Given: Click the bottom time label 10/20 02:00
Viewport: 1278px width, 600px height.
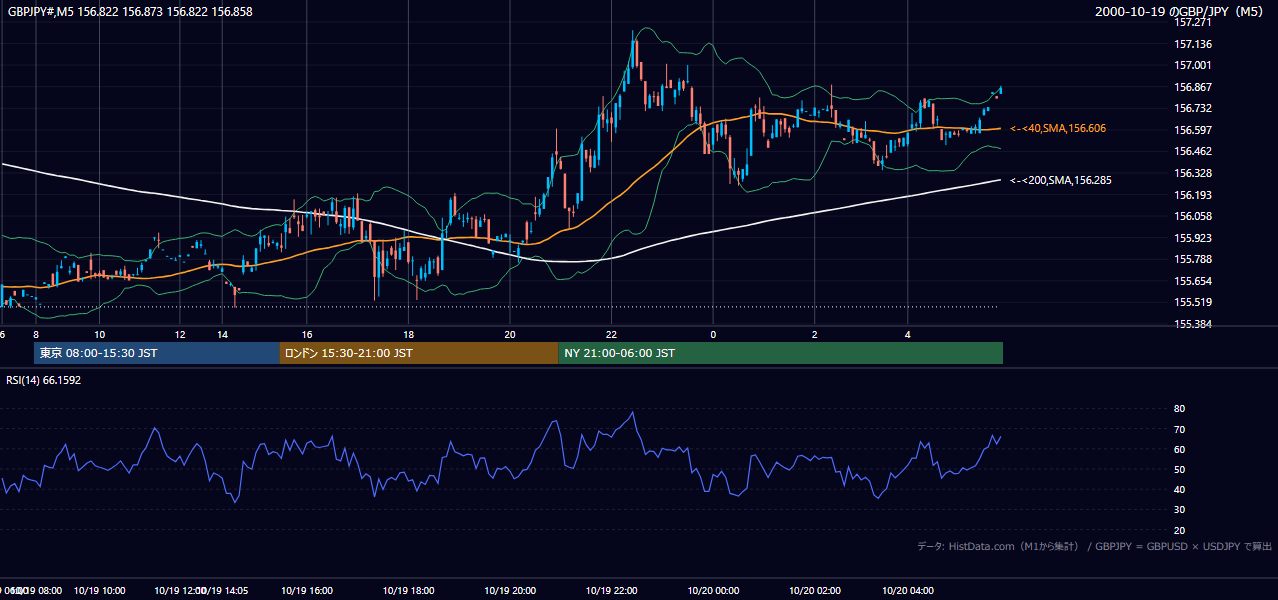Looking at the screenshot, I should 815,590.
